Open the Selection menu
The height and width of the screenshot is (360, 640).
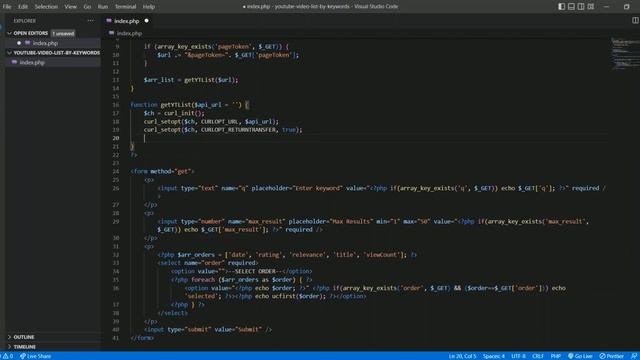pyautogui.click(x=46, y=7)
